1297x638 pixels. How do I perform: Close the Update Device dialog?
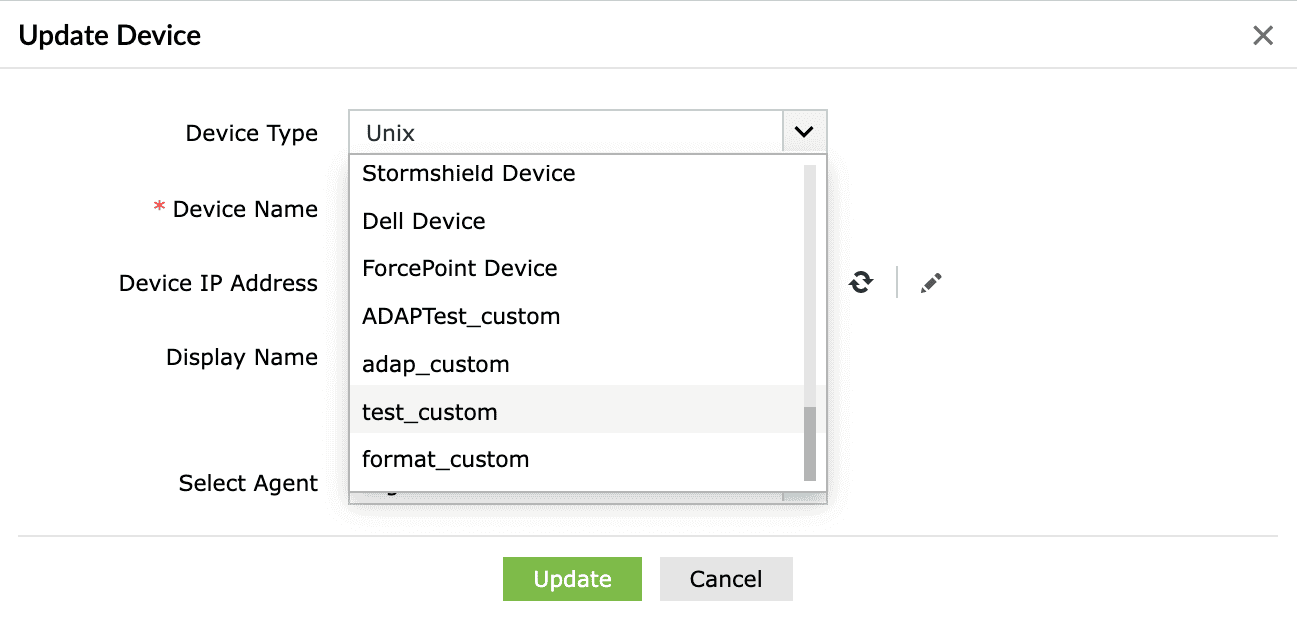[x=1263, y=36]
